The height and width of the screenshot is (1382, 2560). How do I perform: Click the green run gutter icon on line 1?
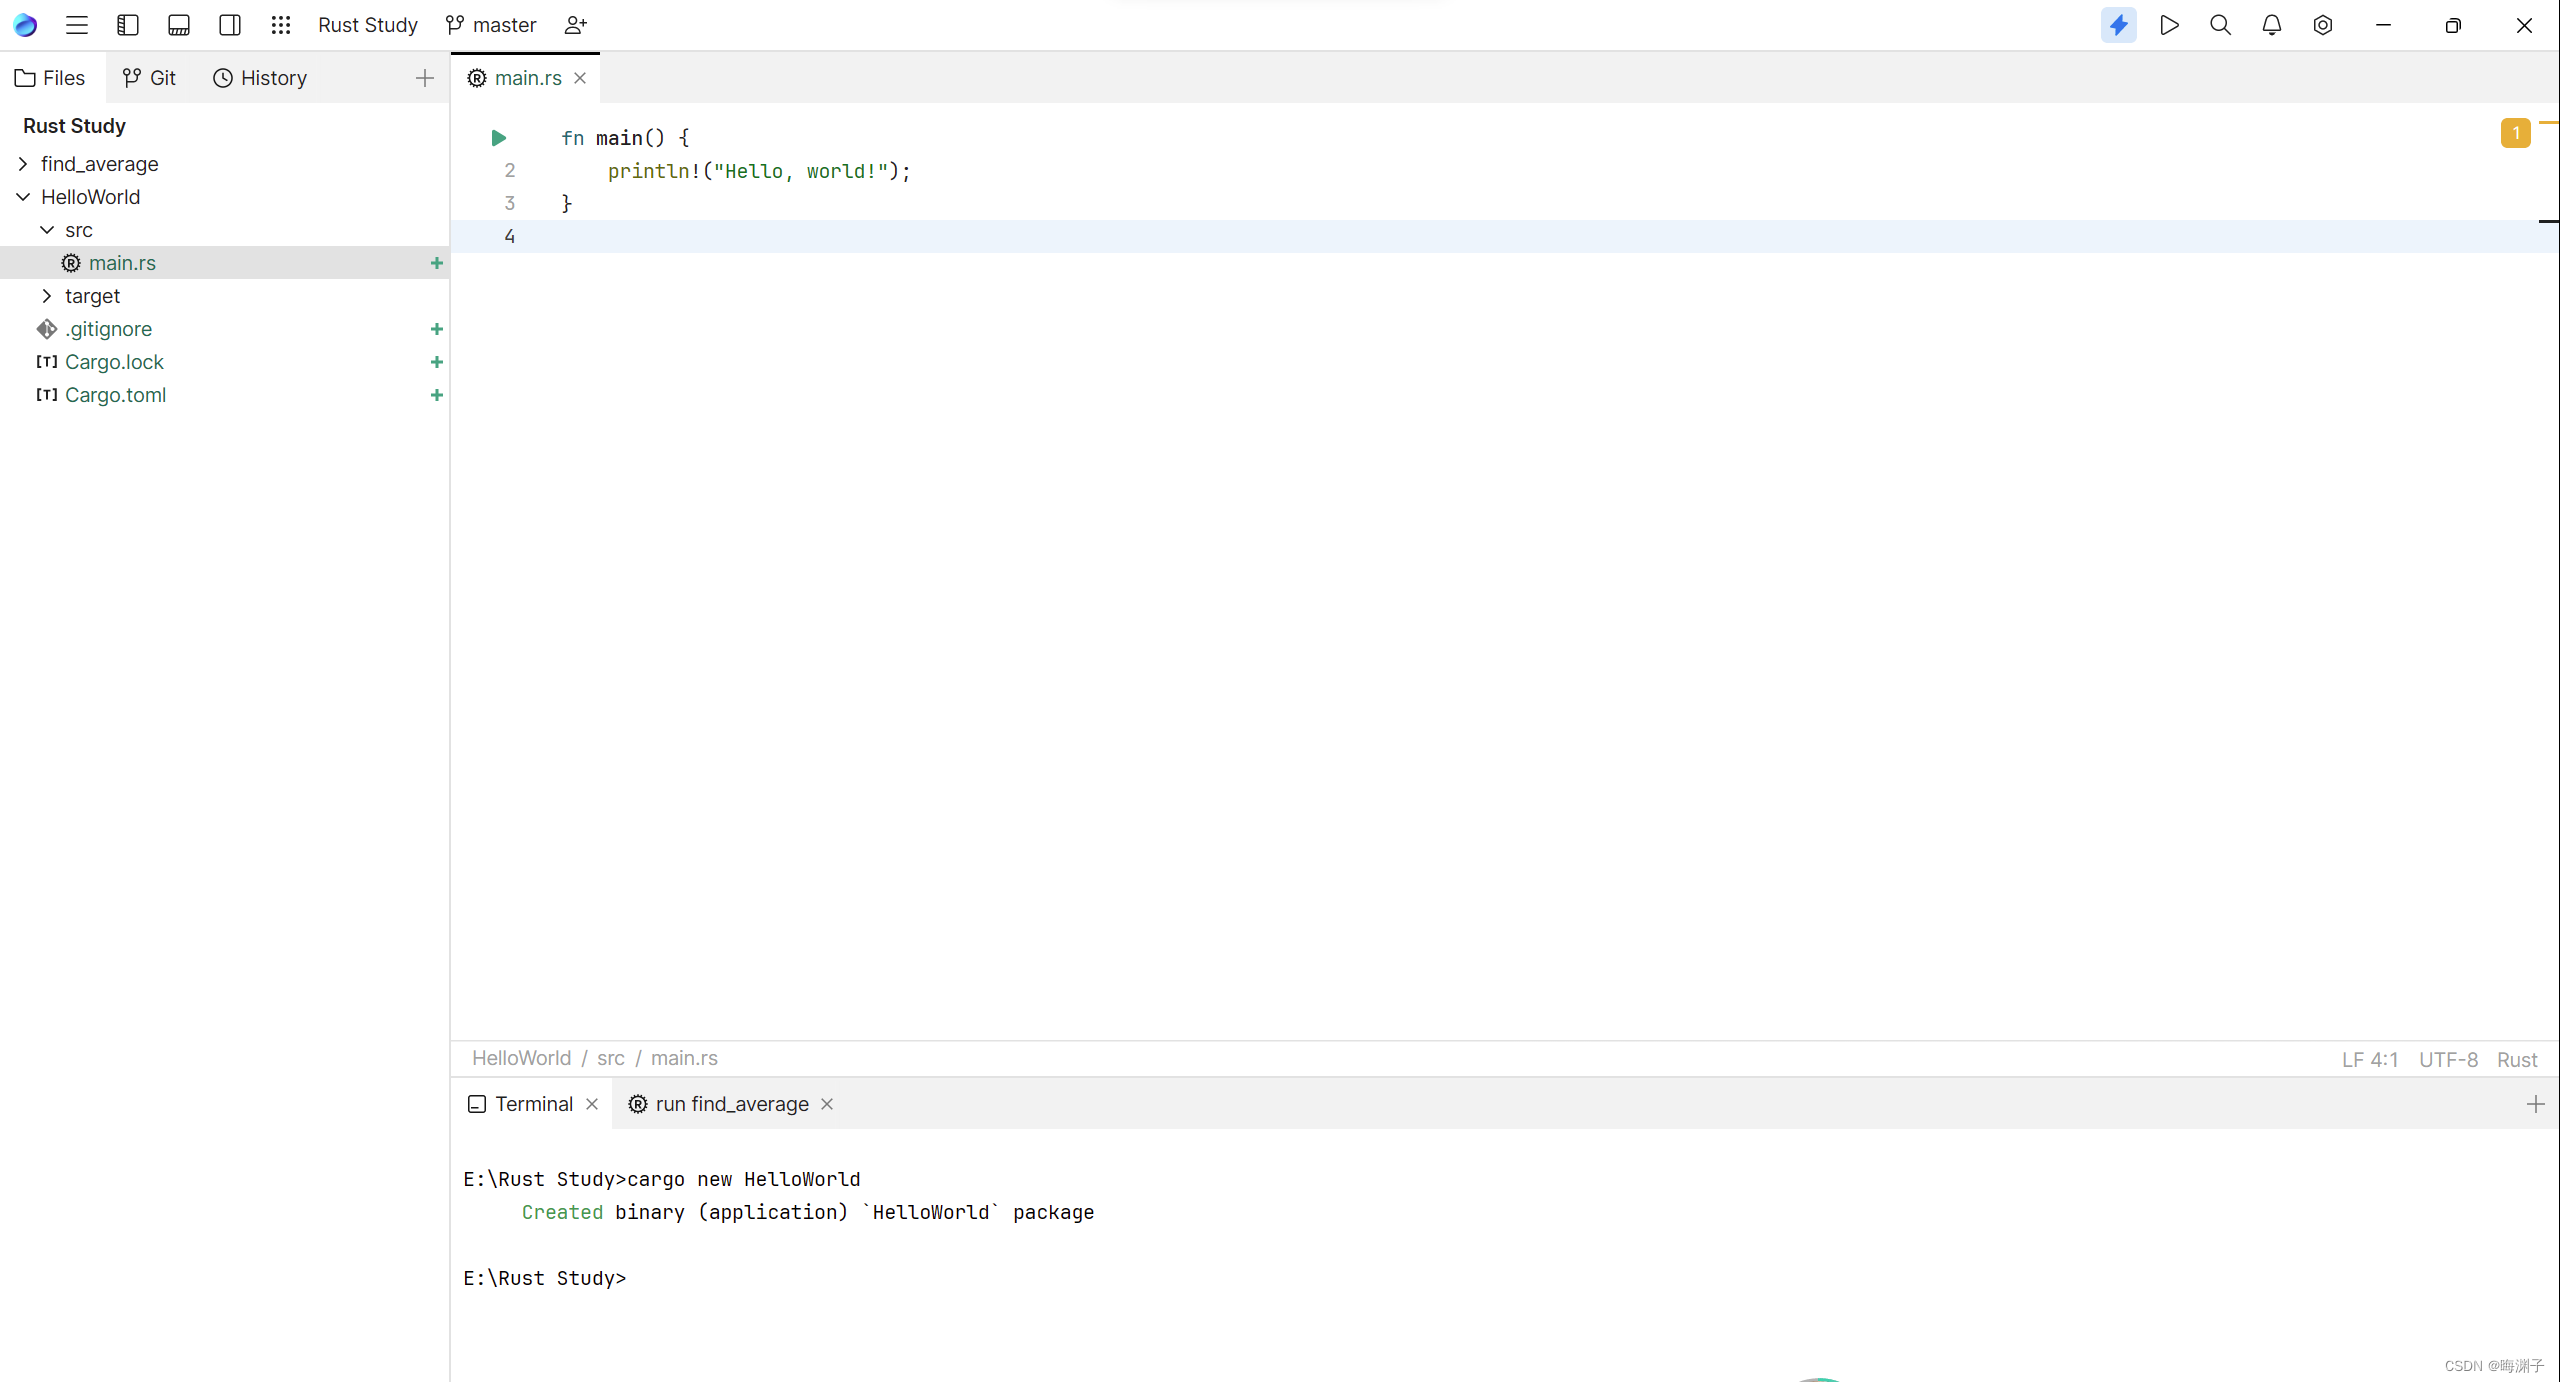[x=499, y=138]
